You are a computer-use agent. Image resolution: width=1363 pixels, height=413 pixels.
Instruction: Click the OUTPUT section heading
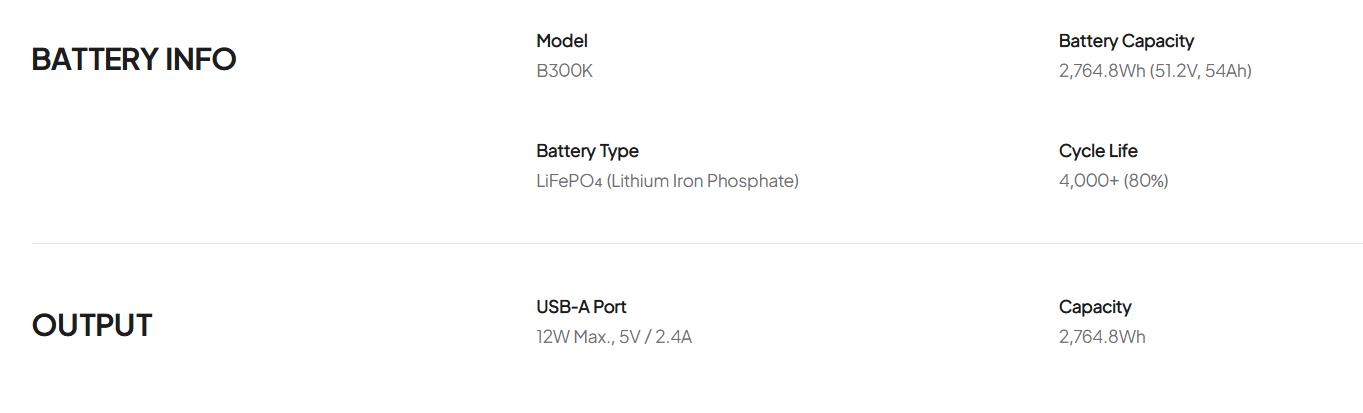(x=92, y=326)
